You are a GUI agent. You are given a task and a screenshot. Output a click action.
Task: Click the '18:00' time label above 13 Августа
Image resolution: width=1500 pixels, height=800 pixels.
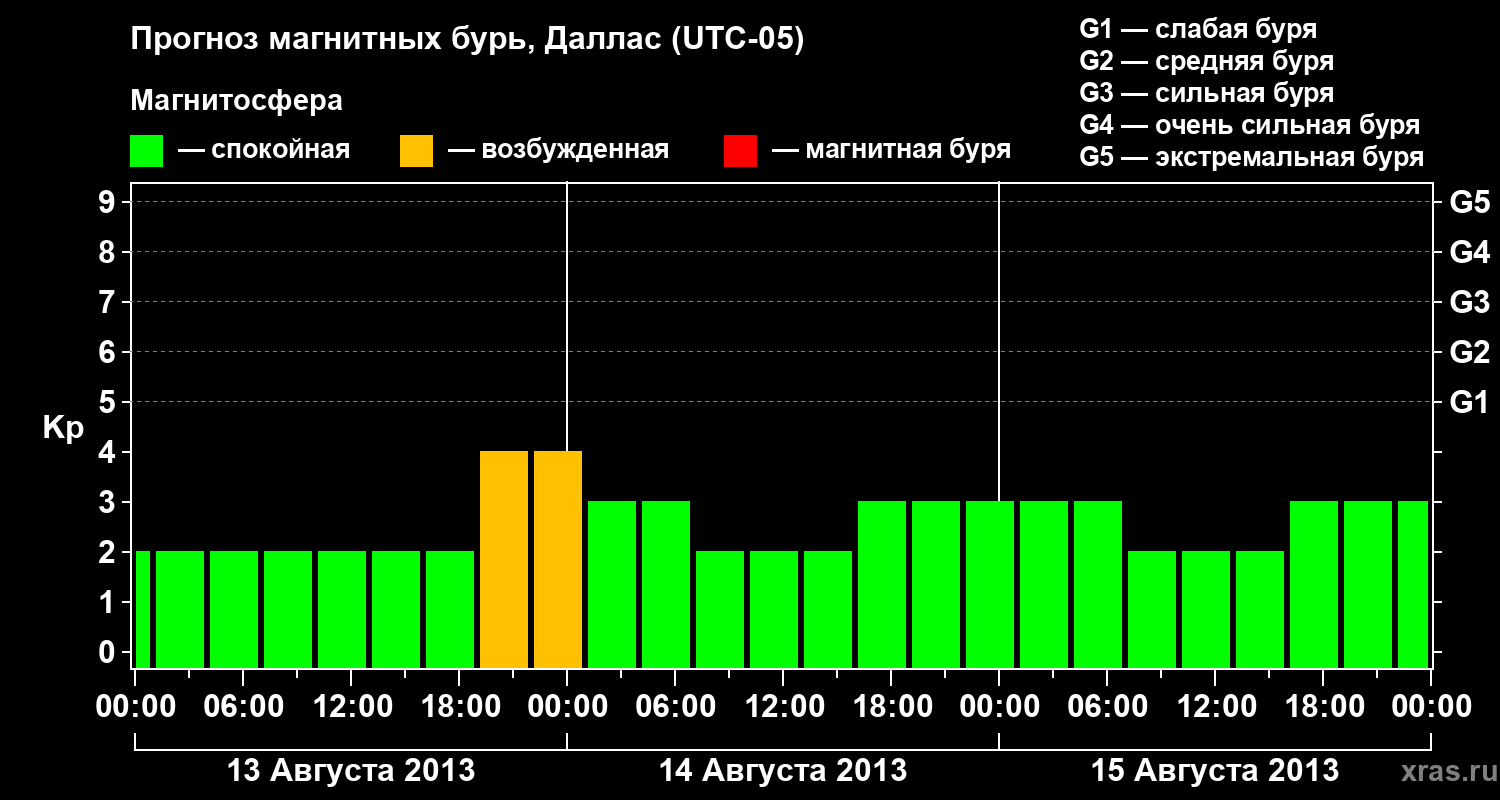pos(459,707)
